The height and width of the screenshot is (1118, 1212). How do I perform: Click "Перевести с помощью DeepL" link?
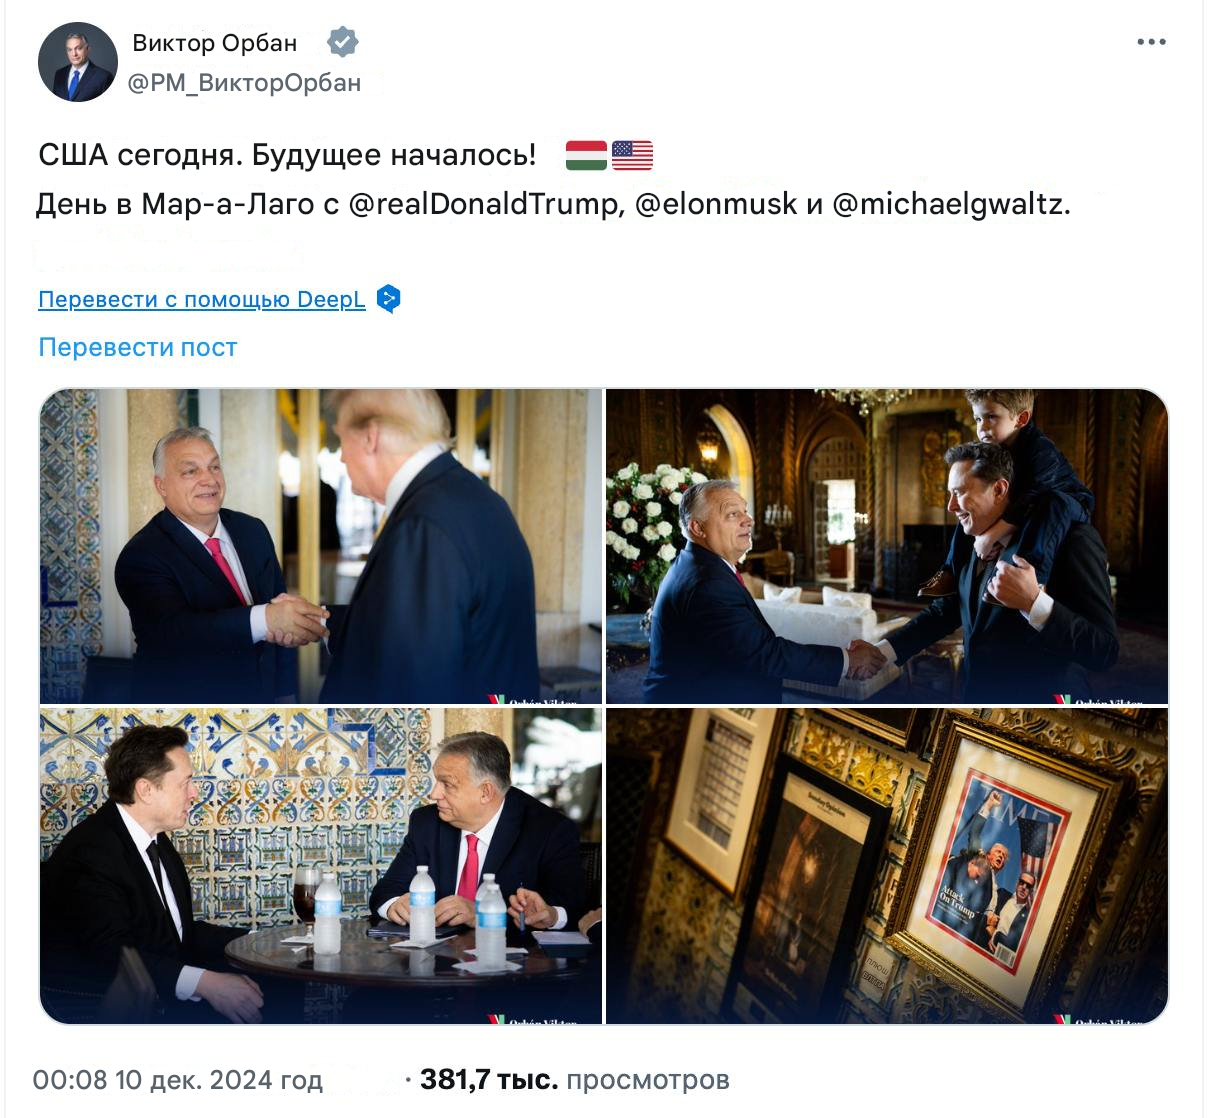pyautogui.click(x=201, y=299)
